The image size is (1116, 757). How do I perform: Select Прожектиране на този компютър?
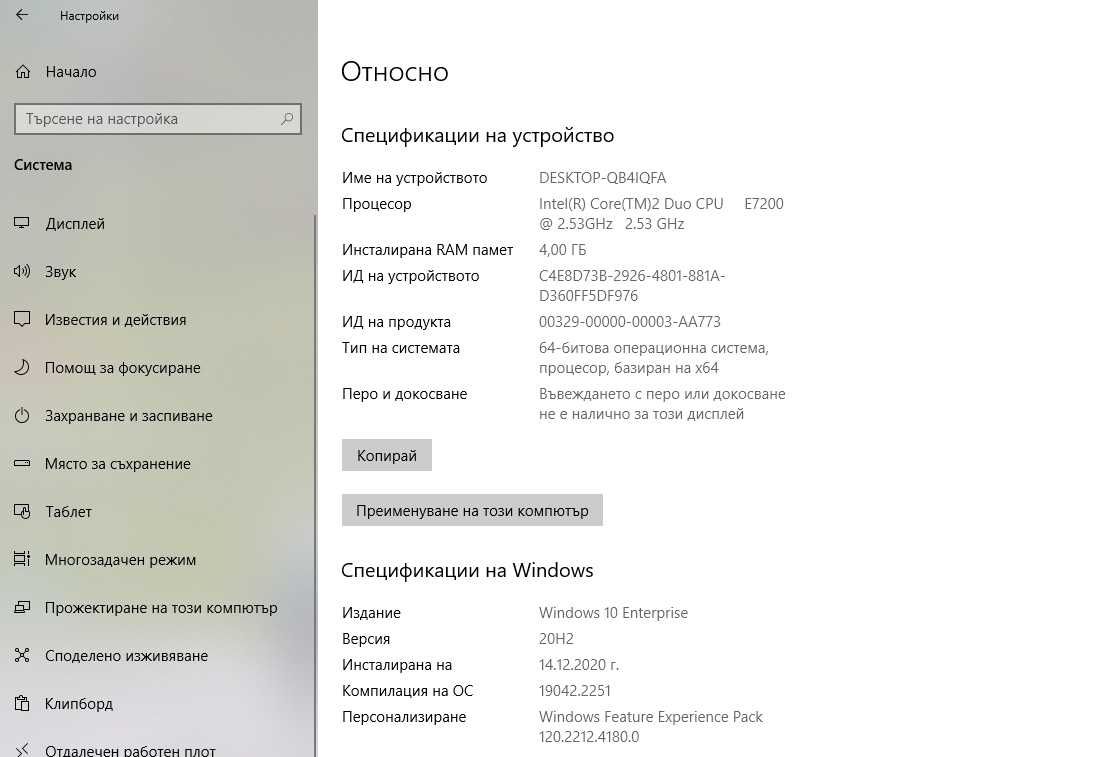pos(157,608)
